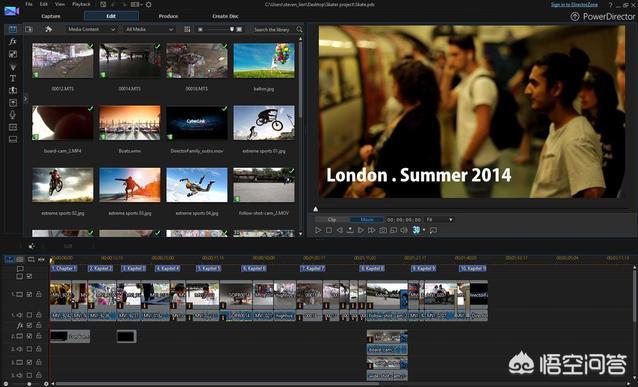Select Movie preview mode

367,220
